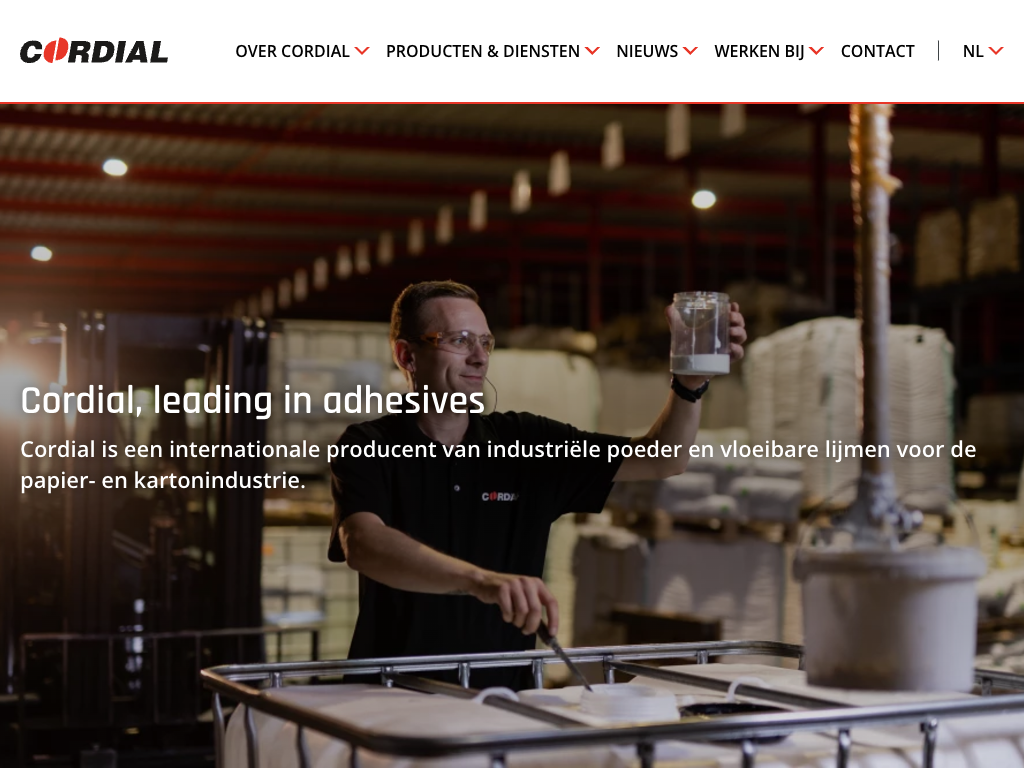Go to the Nieuws menu label
The width and height of the screenshot is (1024, 768).
pos(647,51)
